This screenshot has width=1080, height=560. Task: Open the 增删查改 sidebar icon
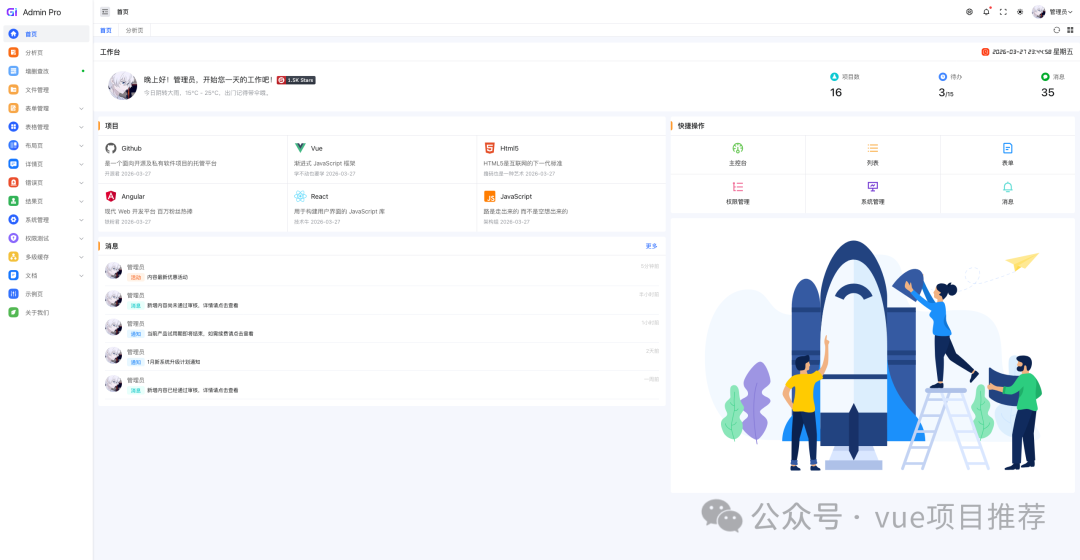pyautogui.click(x=13, y=71)
